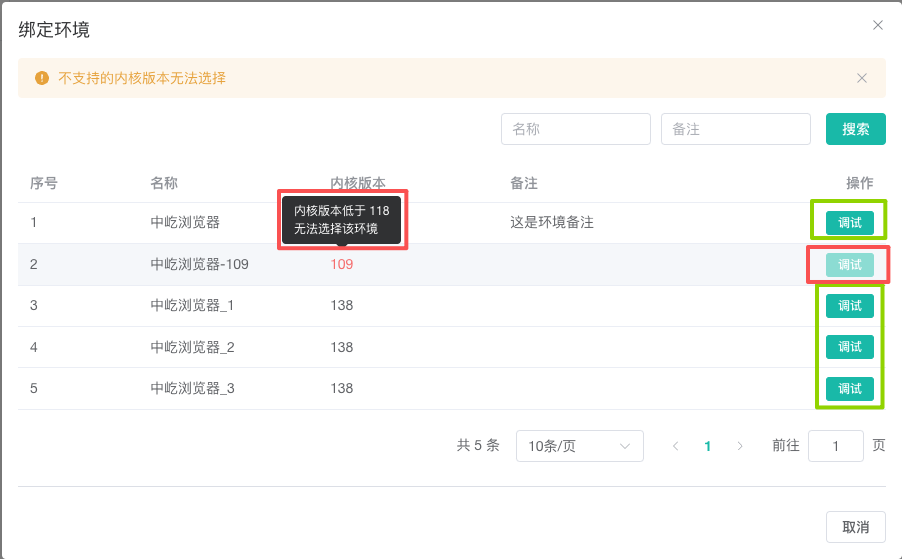Screen dimensions: 902x559
Task: Focus the 前往 page jump input
Action: click(835, 446)
